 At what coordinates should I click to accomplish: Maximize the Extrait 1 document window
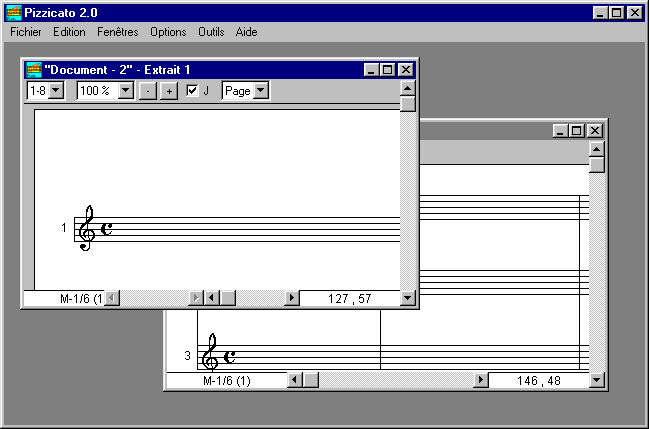pyautogui.click(x=387, y=70)
